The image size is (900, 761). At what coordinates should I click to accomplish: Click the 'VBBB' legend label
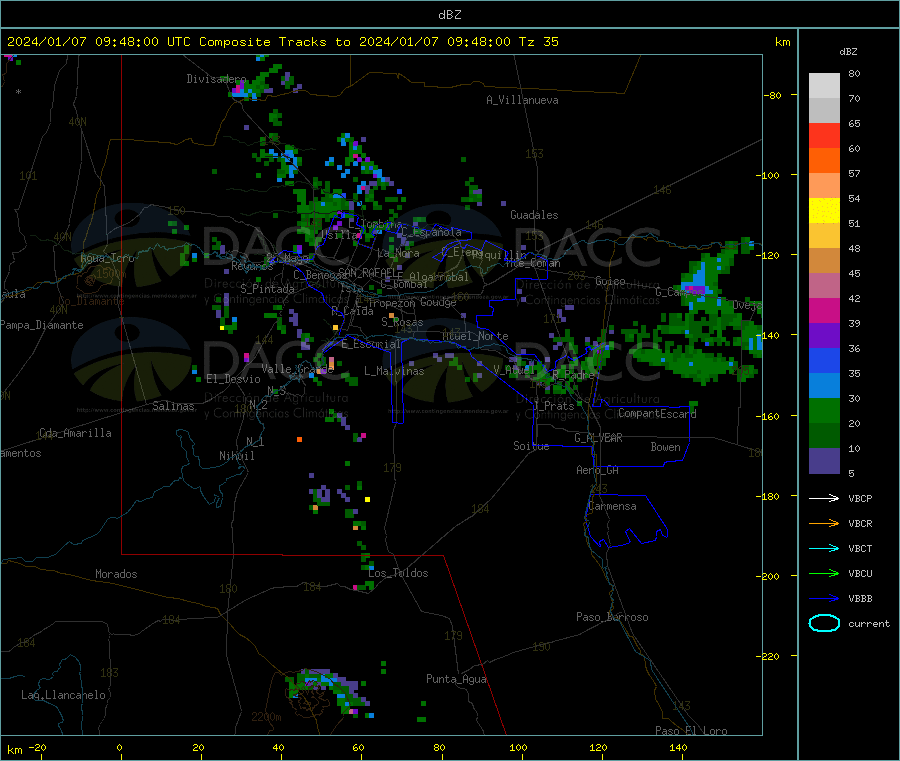coord(860,599)
